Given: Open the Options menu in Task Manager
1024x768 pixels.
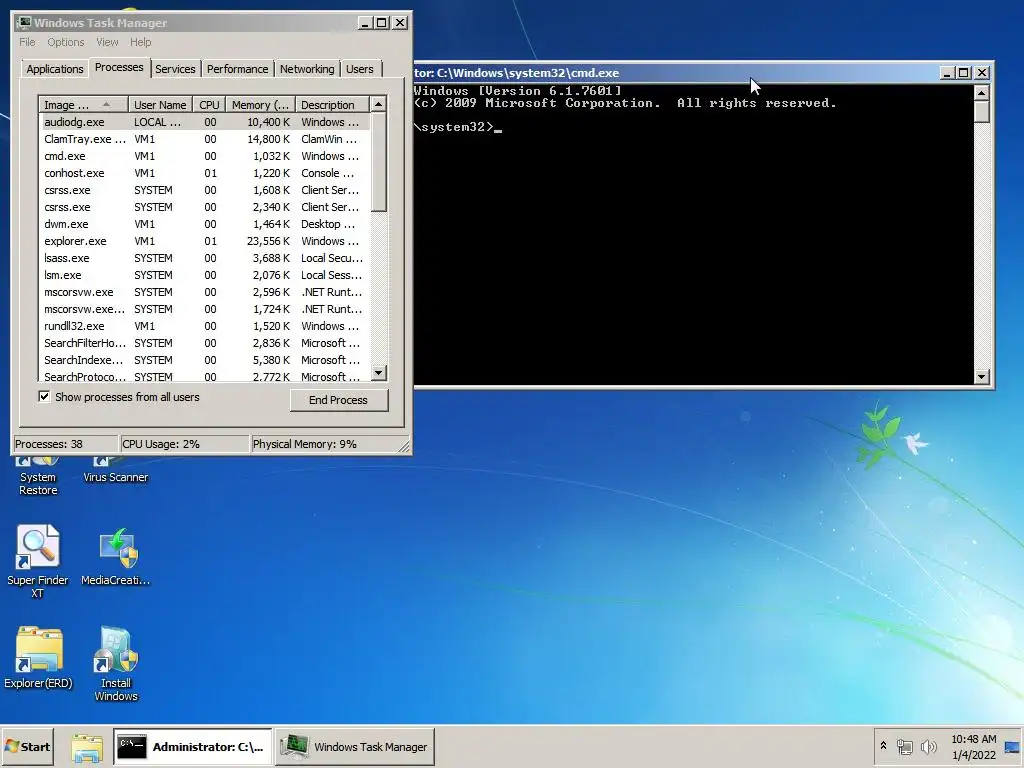Looking at the screenshot, I should click(65, 42).
